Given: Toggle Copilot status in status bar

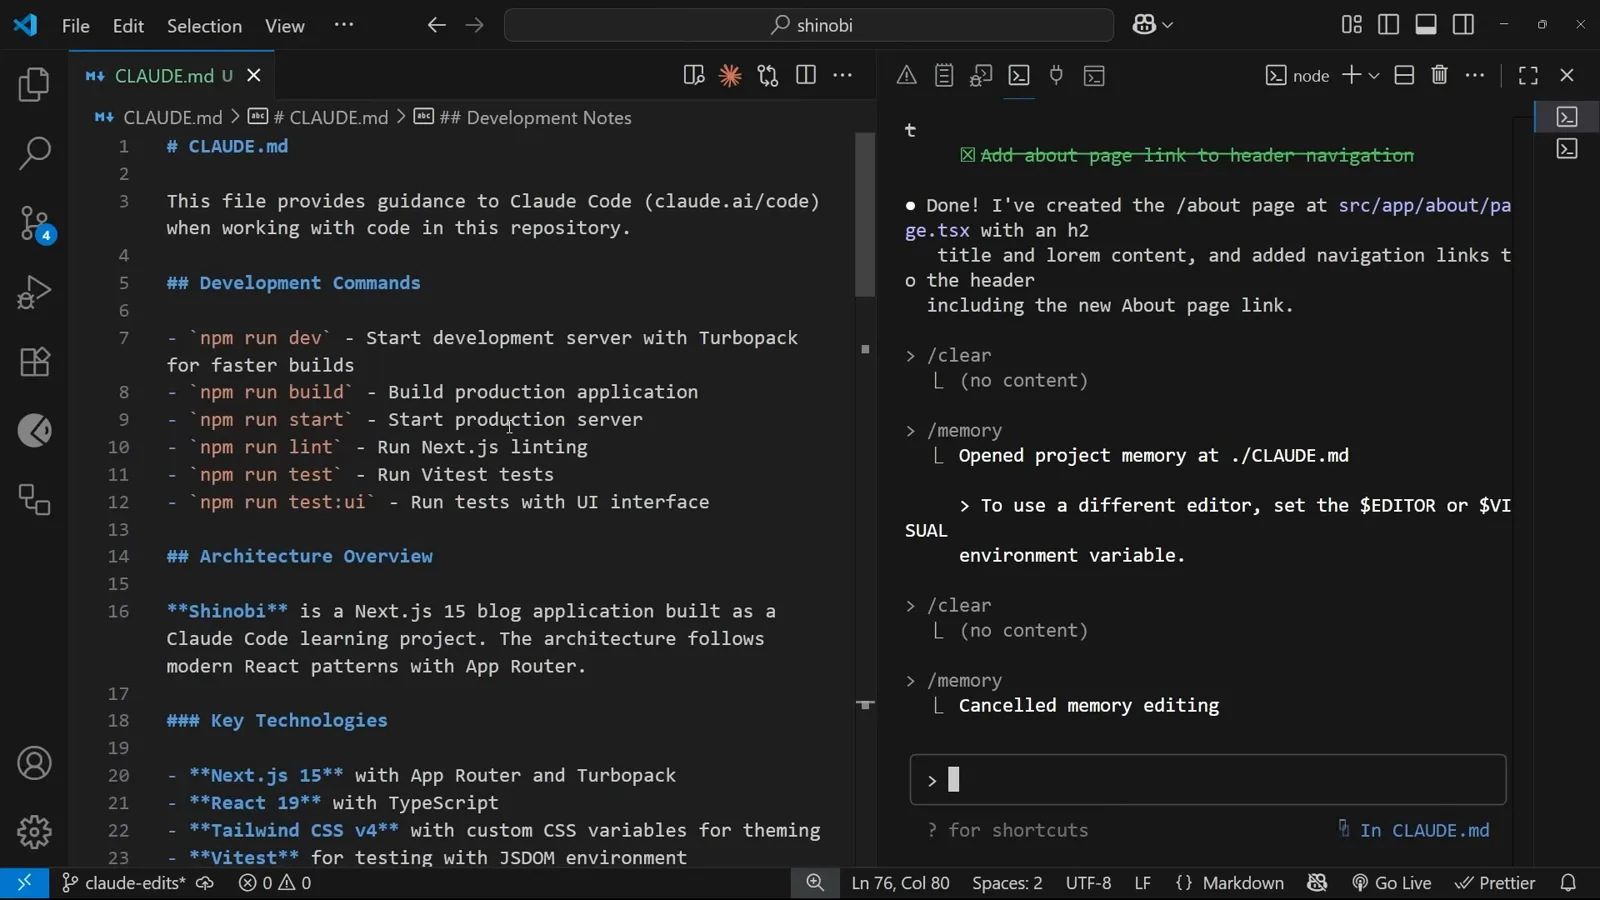Looking at the screenshot, I should (x=1317, y=883).
